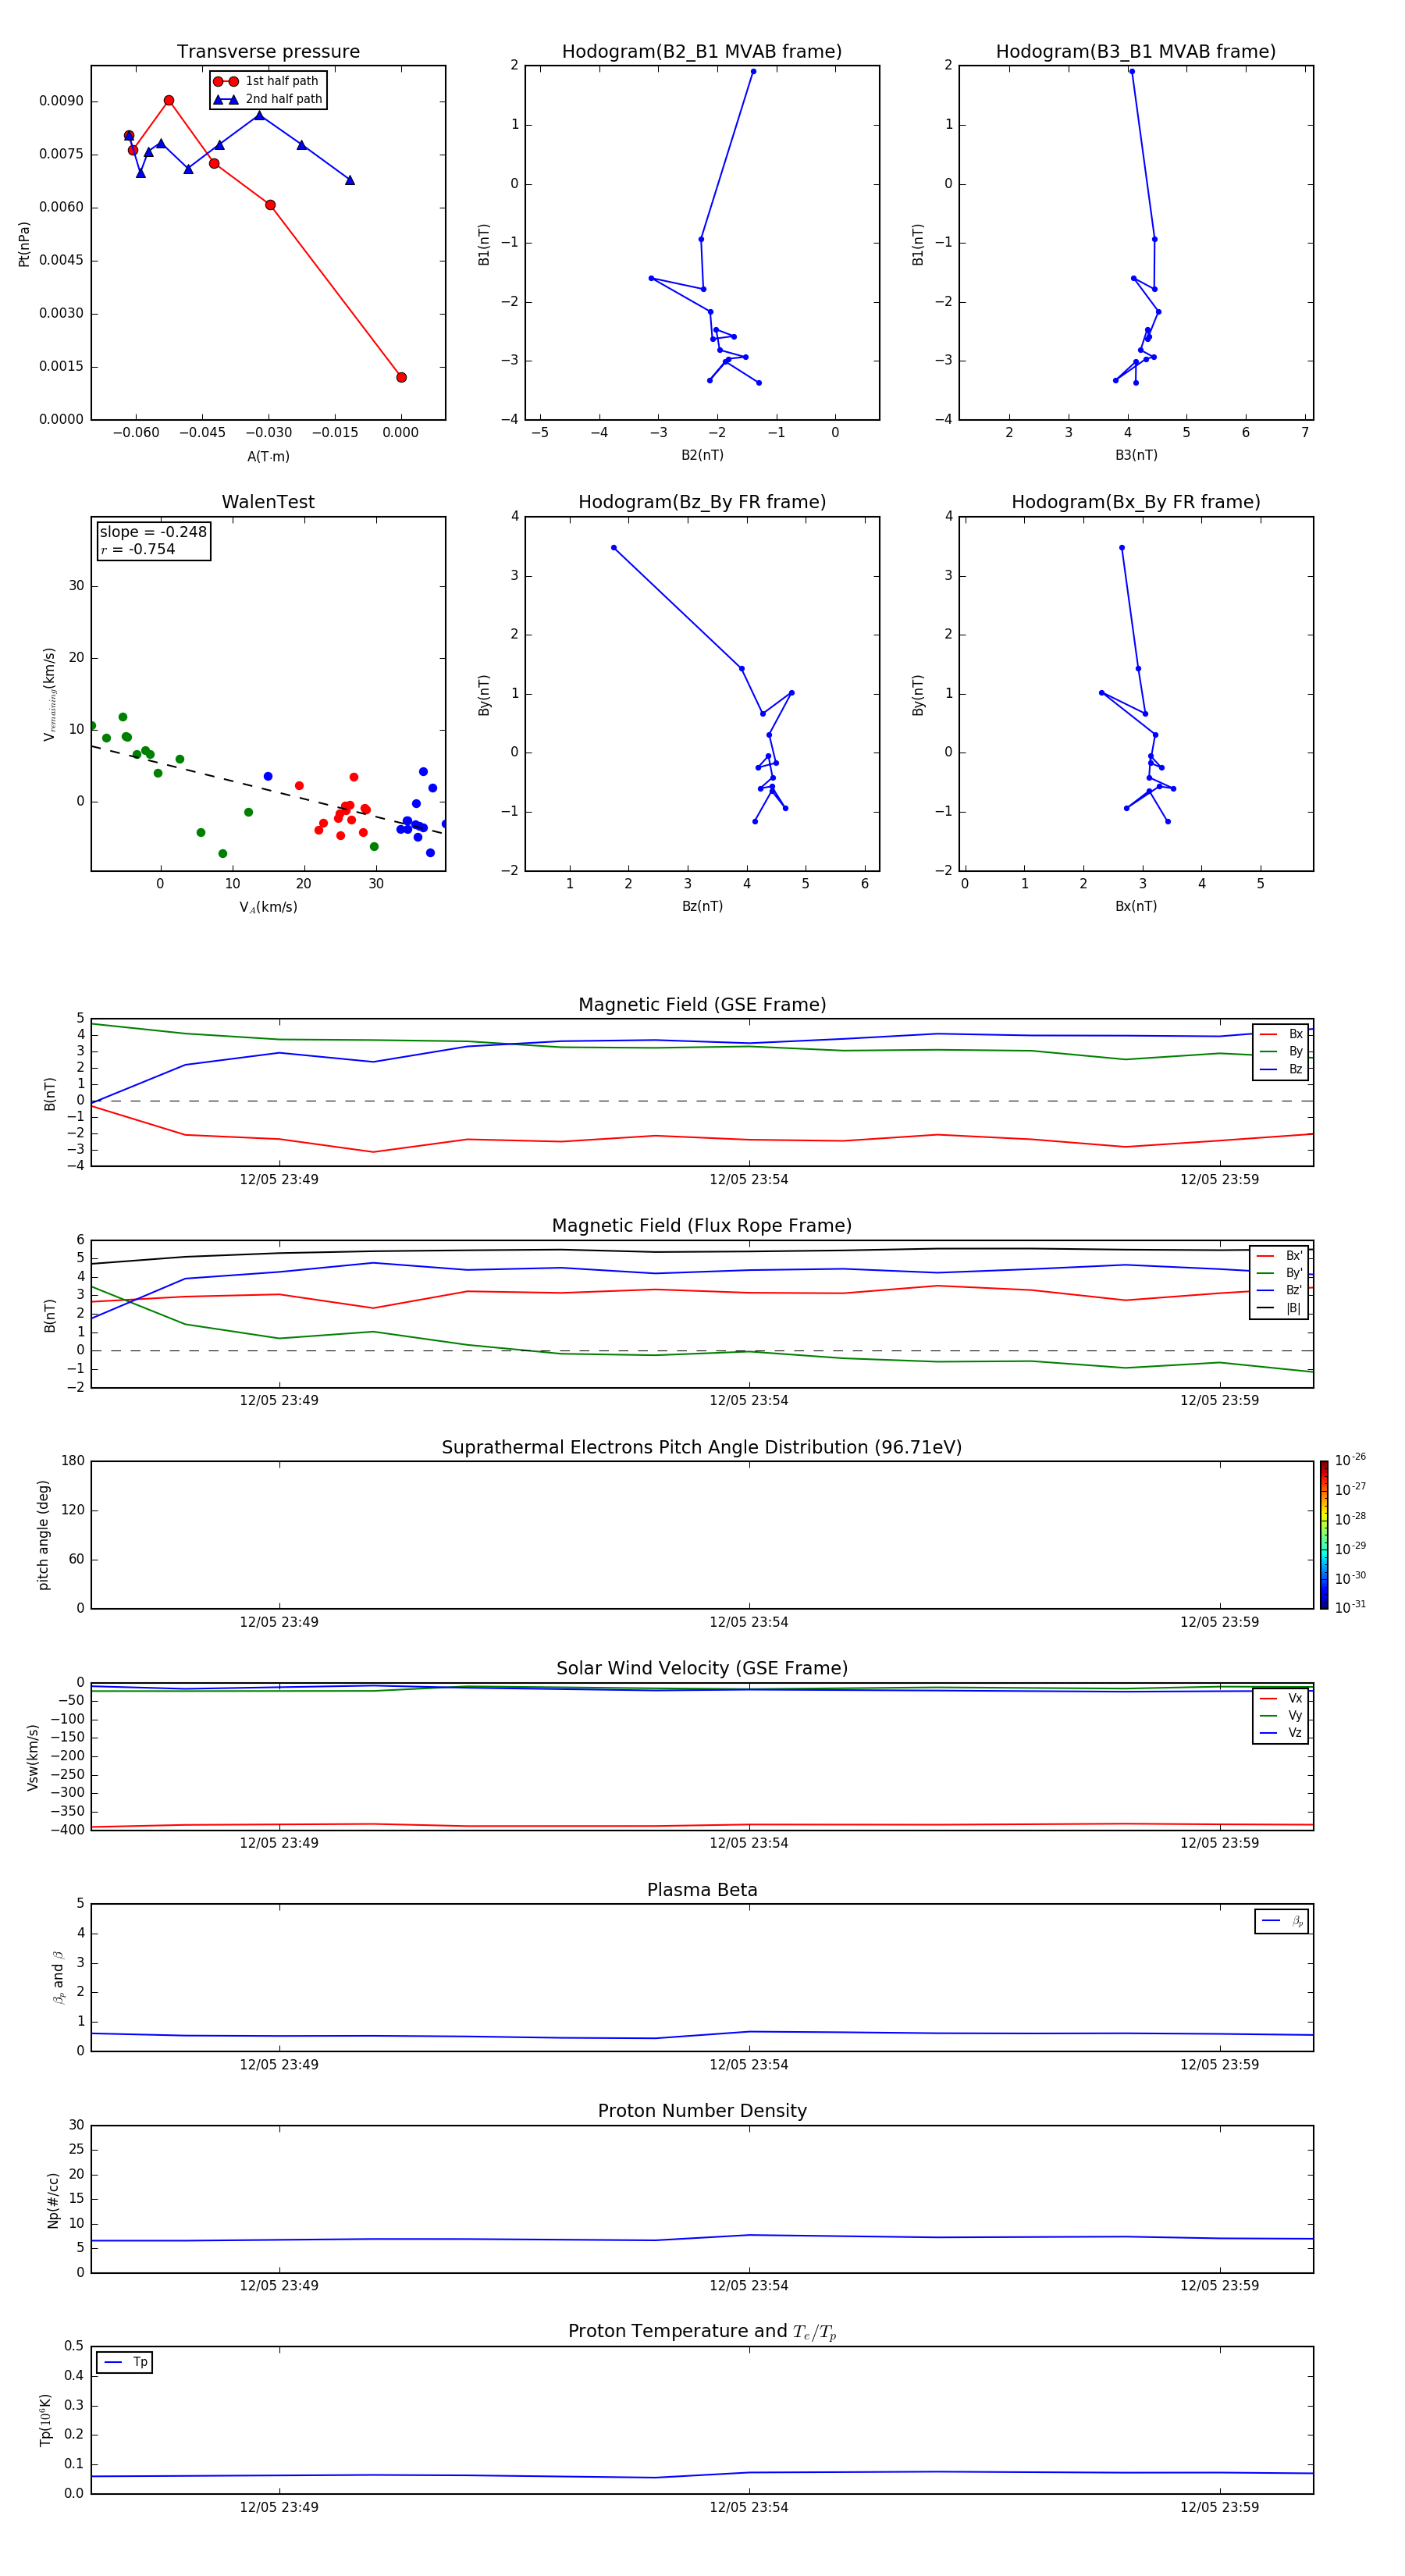The height and width of the screenshot is (2576, 1405).
Task: Click the 'Np(#/cc)' axis label
Action: coord(53,2200)
